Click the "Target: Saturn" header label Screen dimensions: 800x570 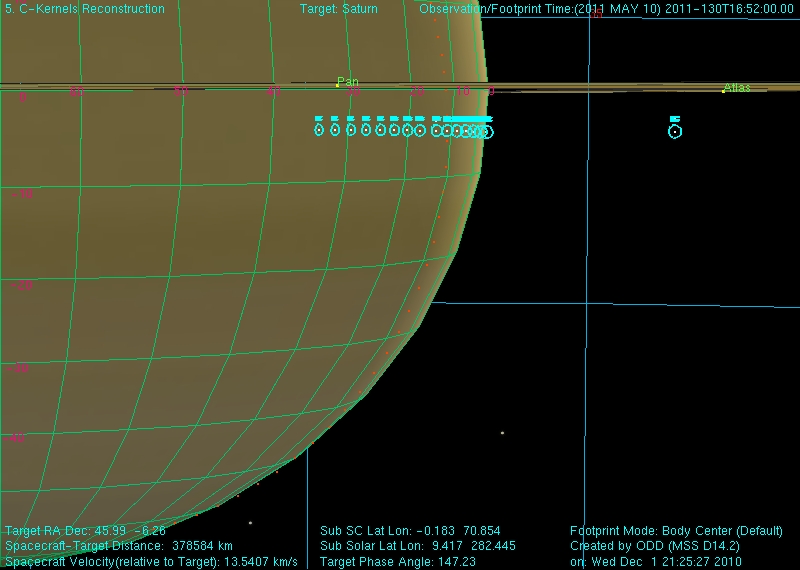(x=339, y=9)
